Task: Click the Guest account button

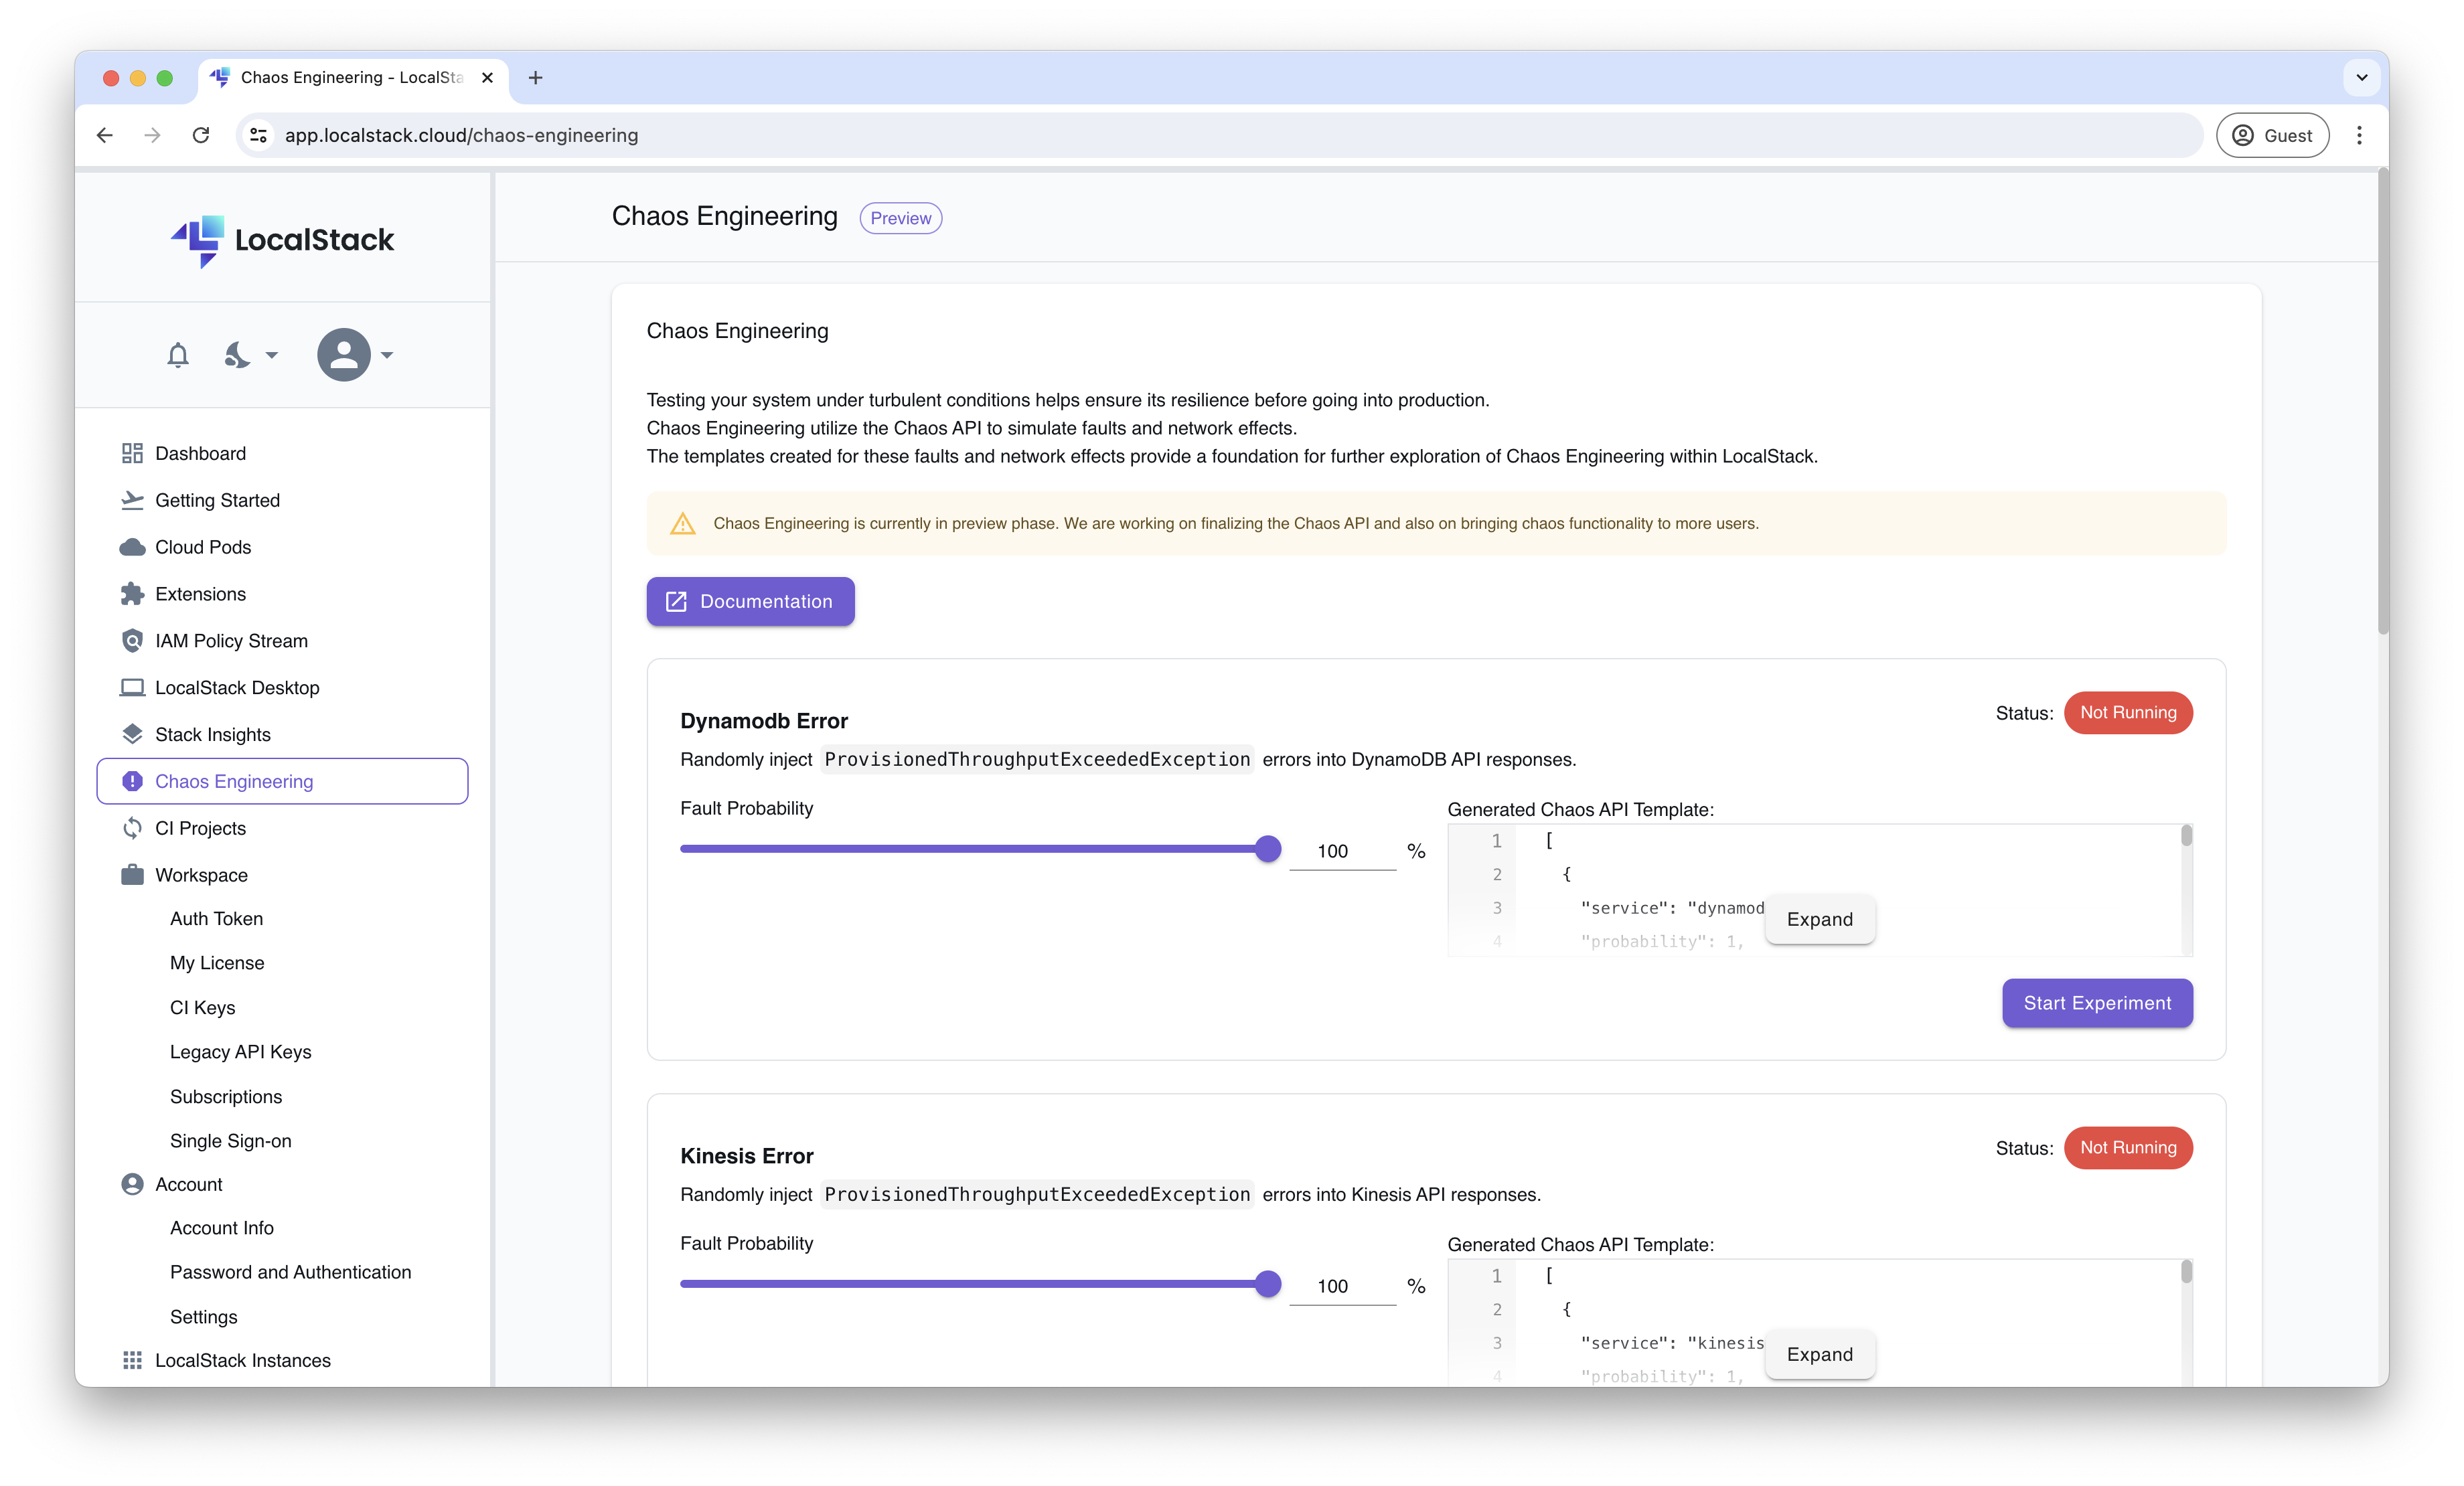Action: click(x=2272, y=135)
